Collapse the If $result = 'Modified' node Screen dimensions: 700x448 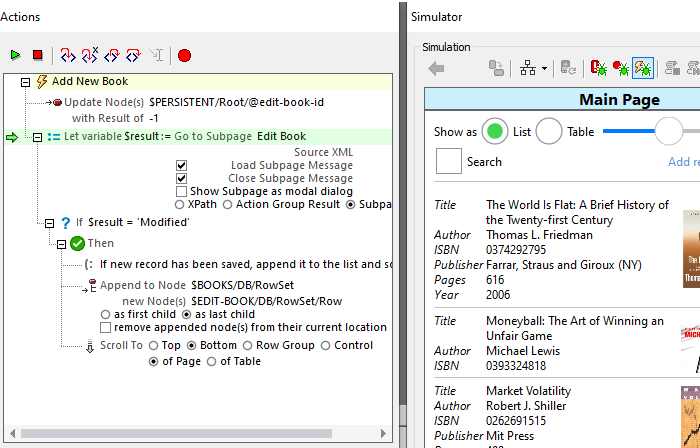click(47, 222)
